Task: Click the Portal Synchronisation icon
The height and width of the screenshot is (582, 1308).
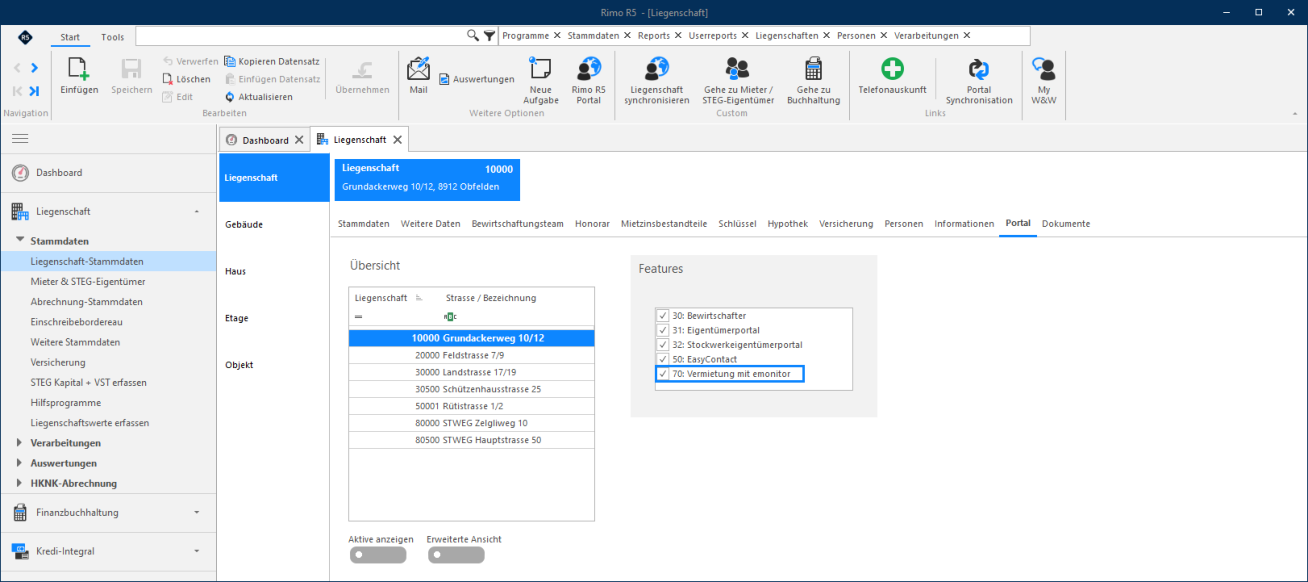Action: (x=979, y=67)
